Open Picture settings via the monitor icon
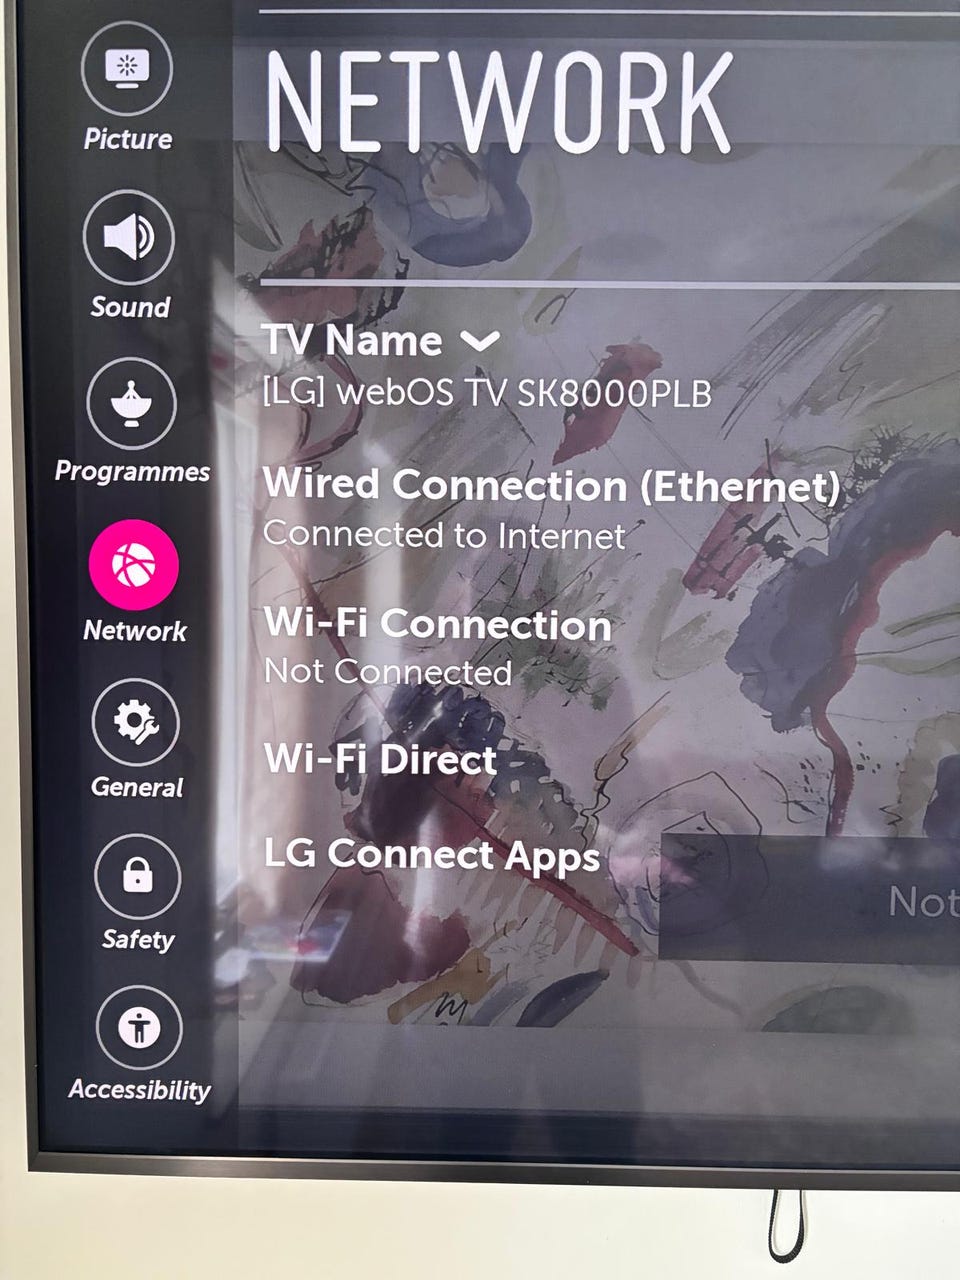Viewport: 960px width, 1280px height. 126,68
